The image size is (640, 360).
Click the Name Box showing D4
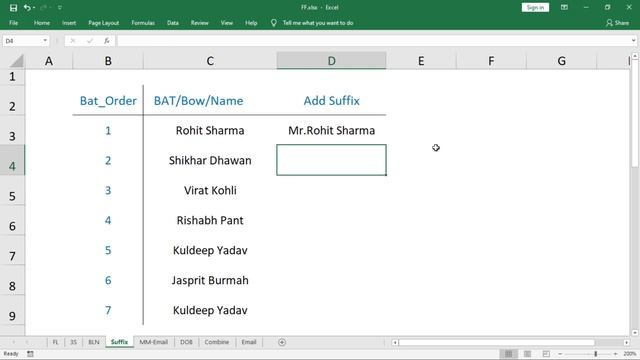[x=22, y=41]
